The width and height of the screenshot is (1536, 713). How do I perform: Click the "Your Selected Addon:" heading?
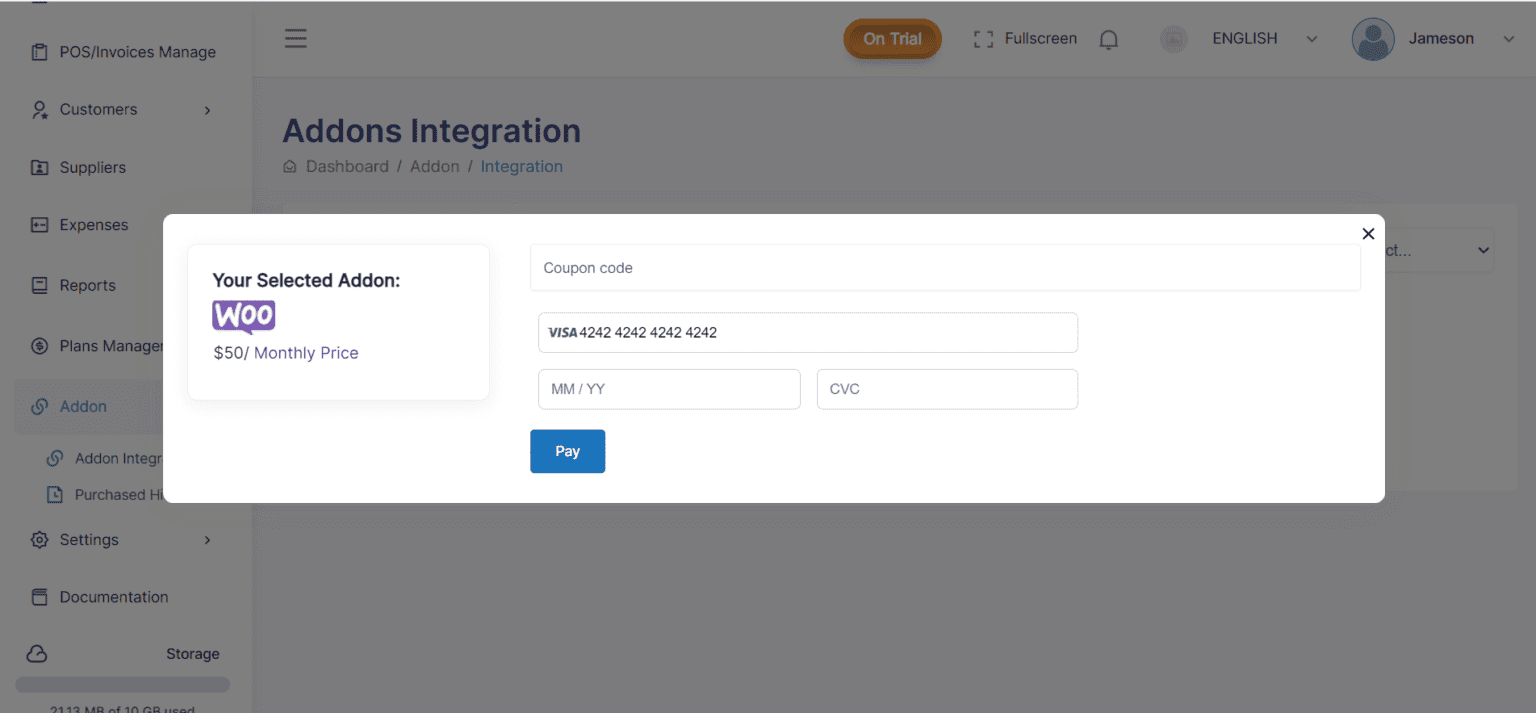tap(306, 281)
